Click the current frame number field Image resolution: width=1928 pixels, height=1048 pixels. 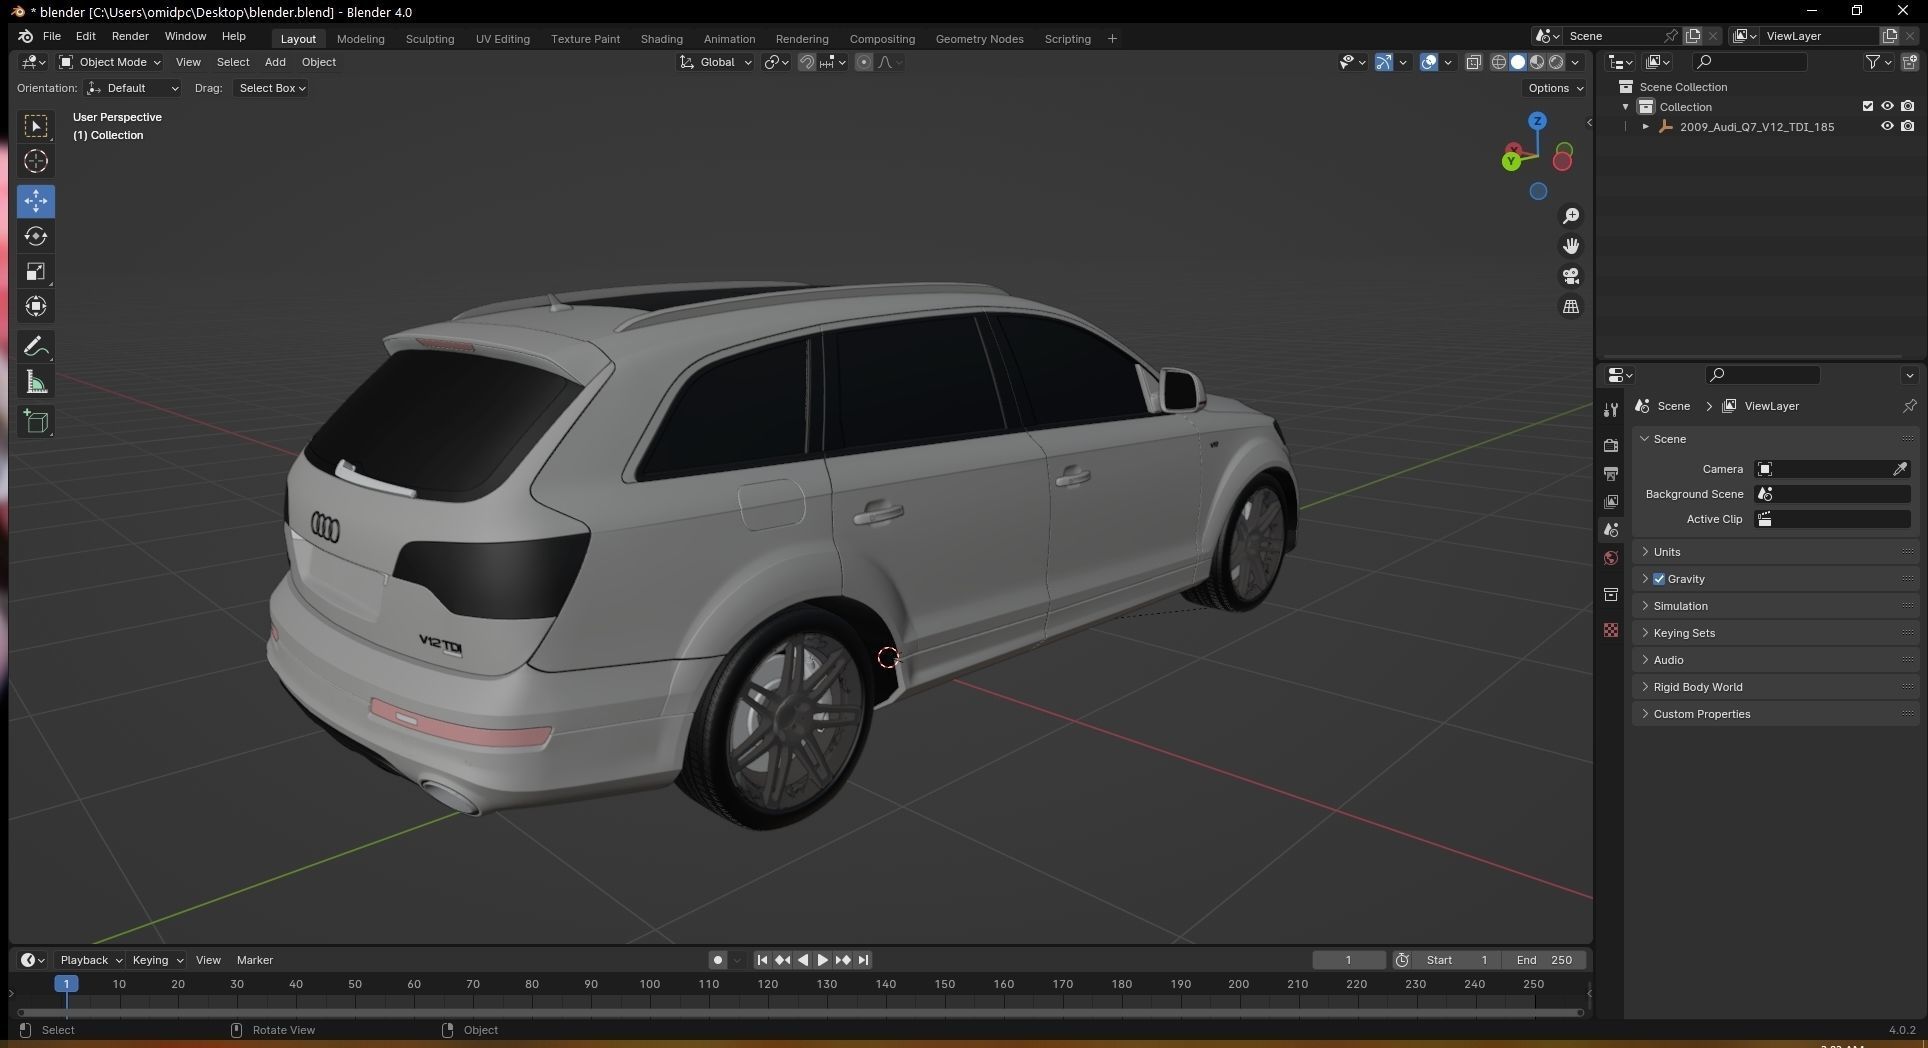(x=1348, y=960)
